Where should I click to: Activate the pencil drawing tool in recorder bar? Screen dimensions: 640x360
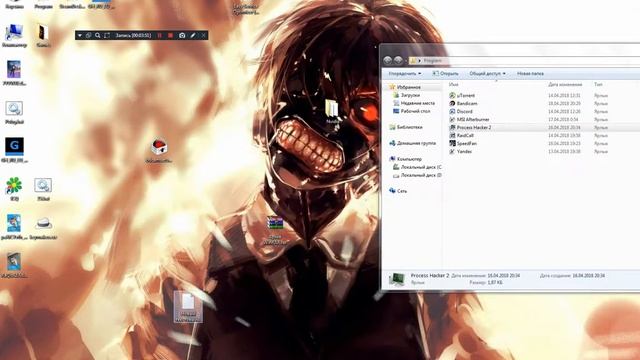(x=193, y=36)
